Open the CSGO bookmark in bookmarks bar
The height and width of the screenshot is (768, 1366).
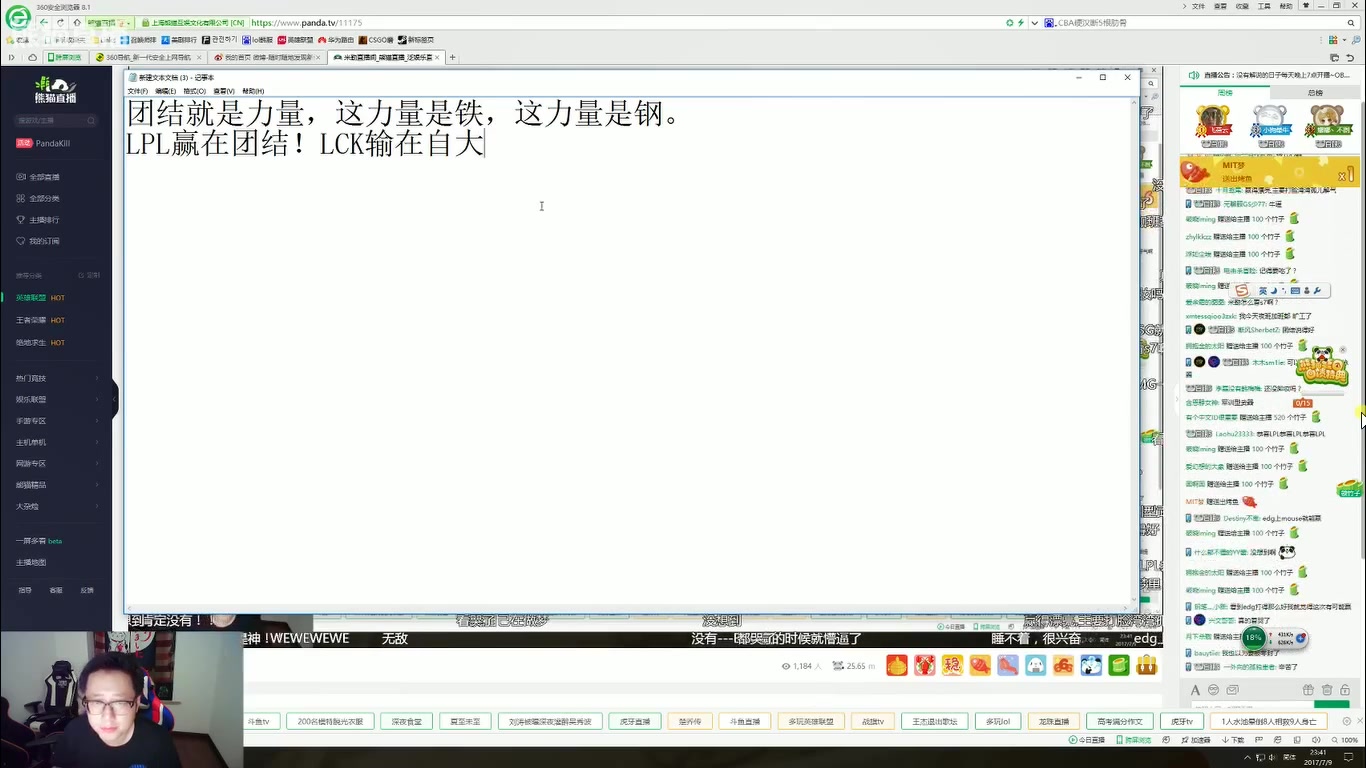click(x=376, y=40)
